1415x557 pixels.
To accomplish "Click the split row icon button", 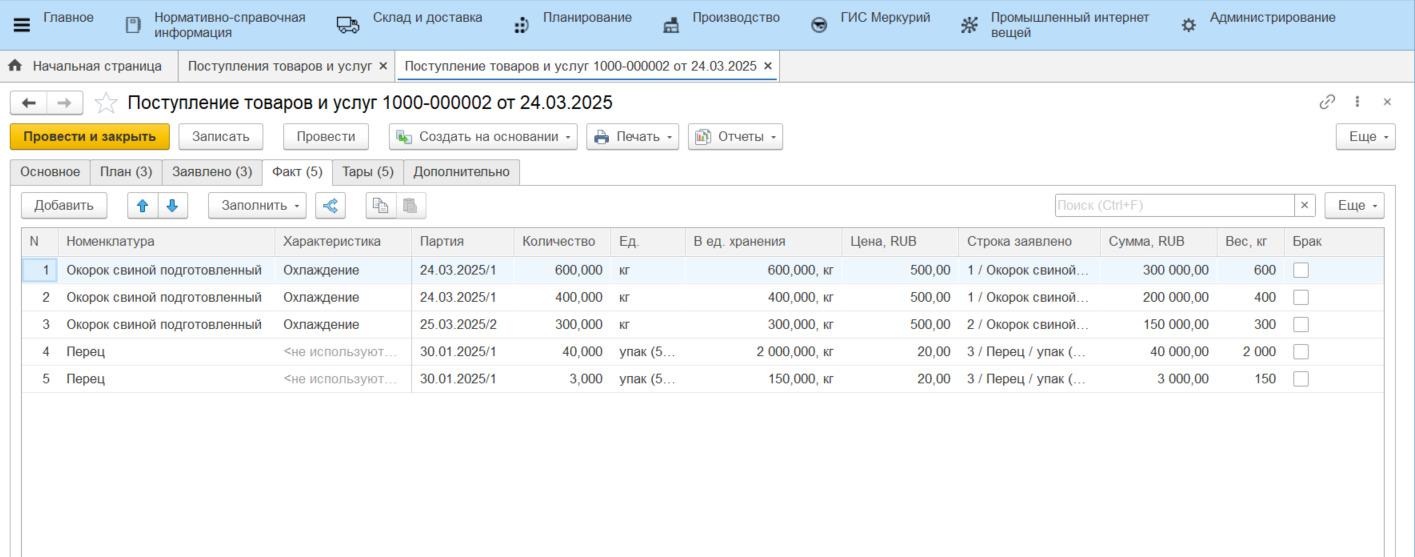I will (x=330, y=205).
